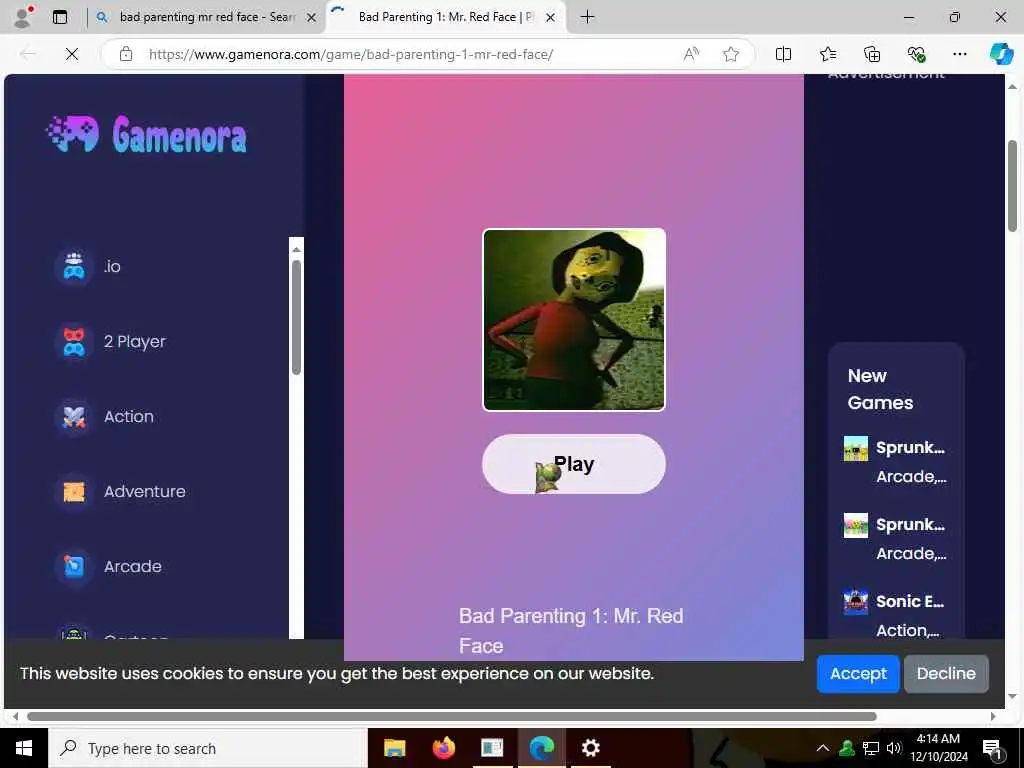Viewport: 1024px width, 768px height.
Task: Click the New Games heading
Action: click(x=880, y=389)
